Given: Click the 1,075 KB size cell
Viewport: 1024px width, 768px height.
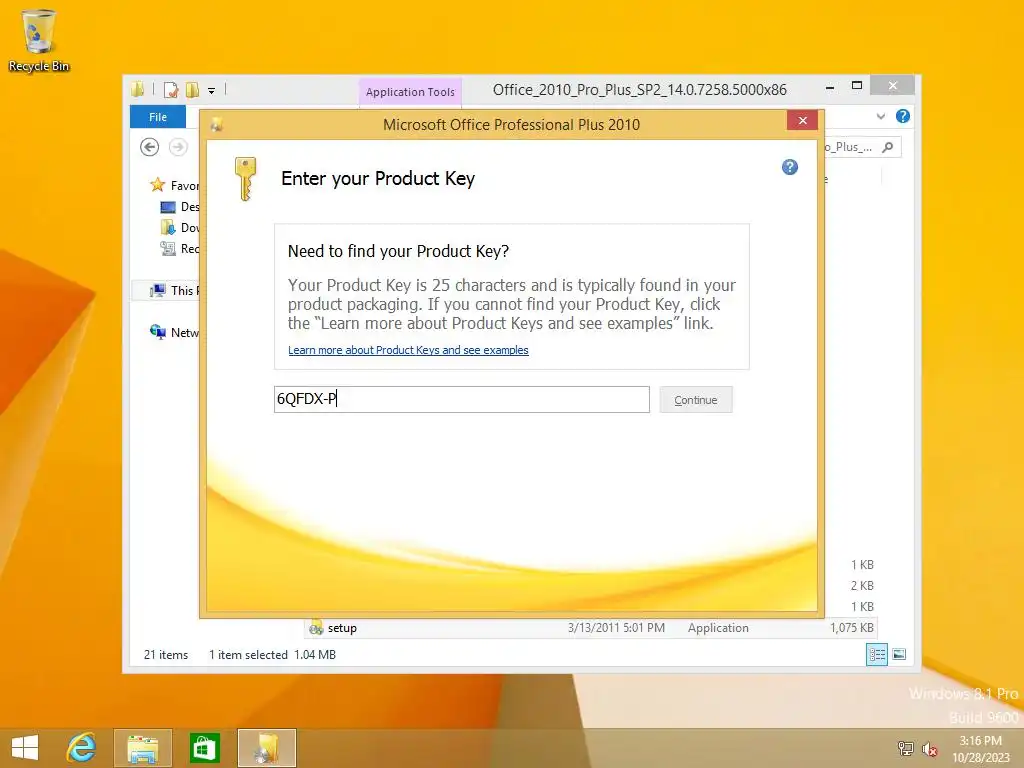Looking at the screenshot, I should click(x=852, y=628).
